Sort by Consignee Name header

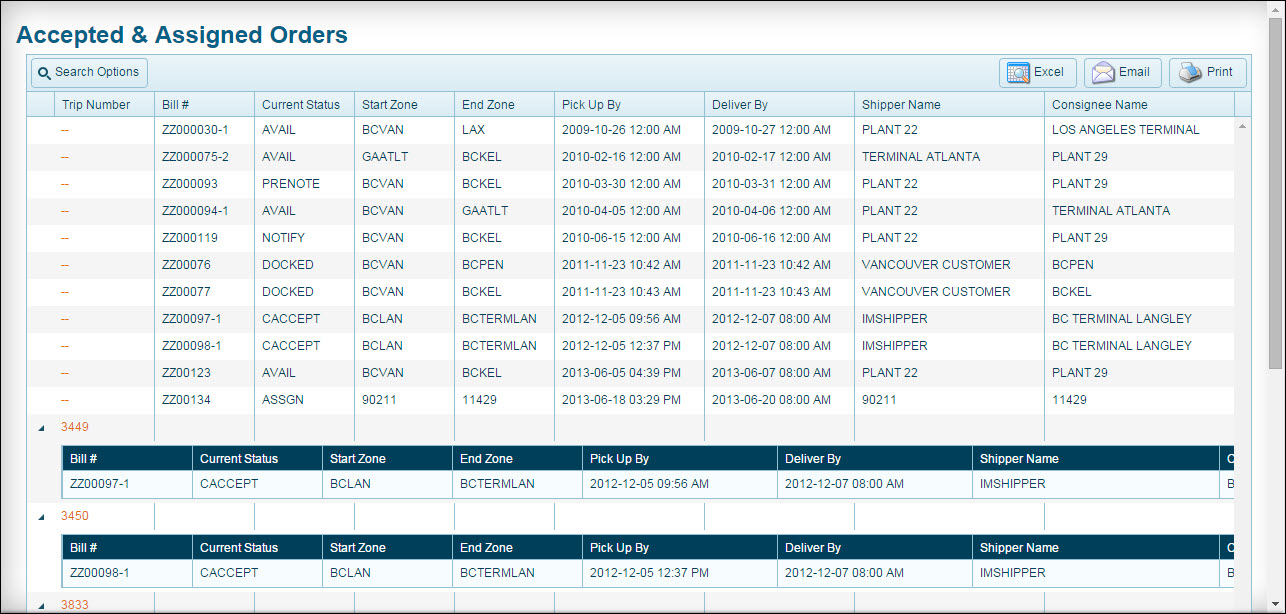pos(1139,104)
